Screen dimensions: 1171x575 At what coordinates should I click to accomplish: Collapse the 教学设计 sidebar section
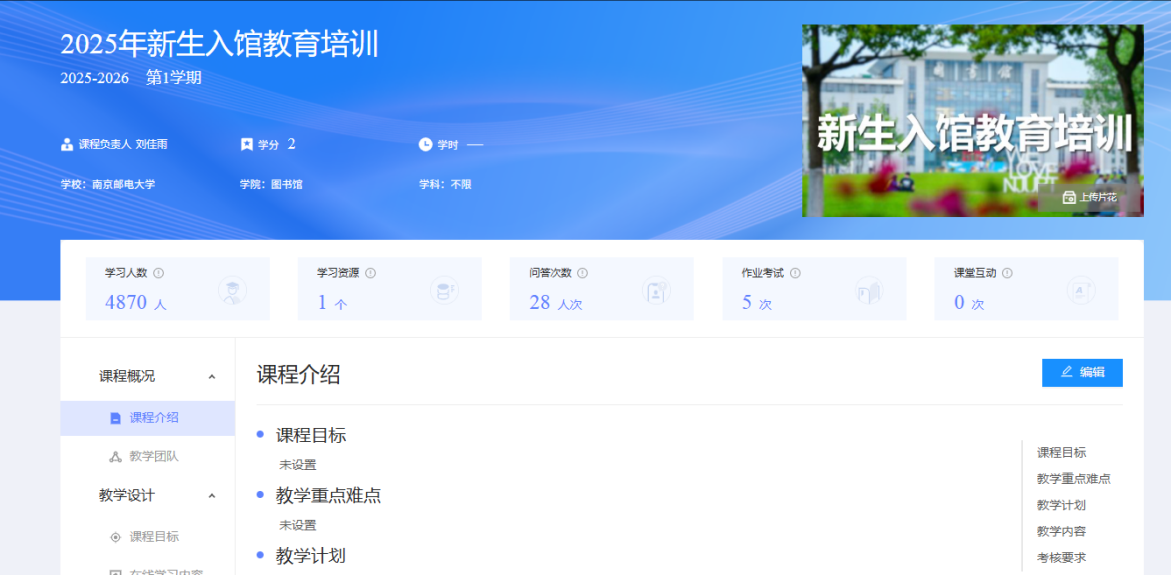211,496
